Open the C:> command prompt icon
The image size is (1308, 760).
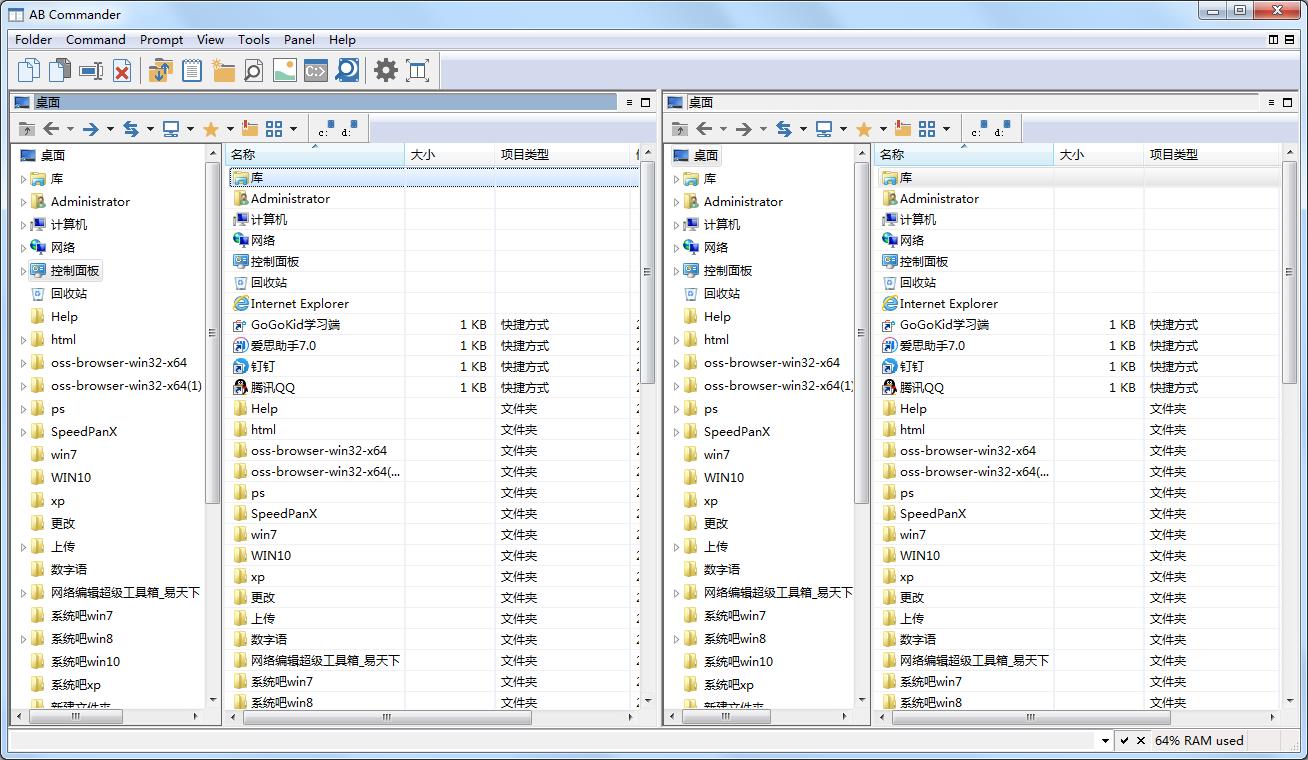(x=316, y=70)
